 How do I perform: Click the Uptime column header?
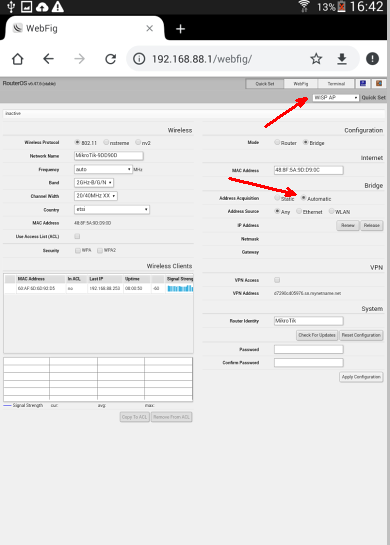tap(137, 279)
